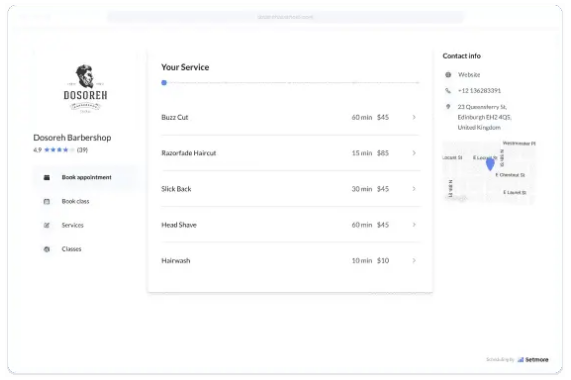Open the Services menu item
This screenshot has height=380, width=571.
point(72,225)
